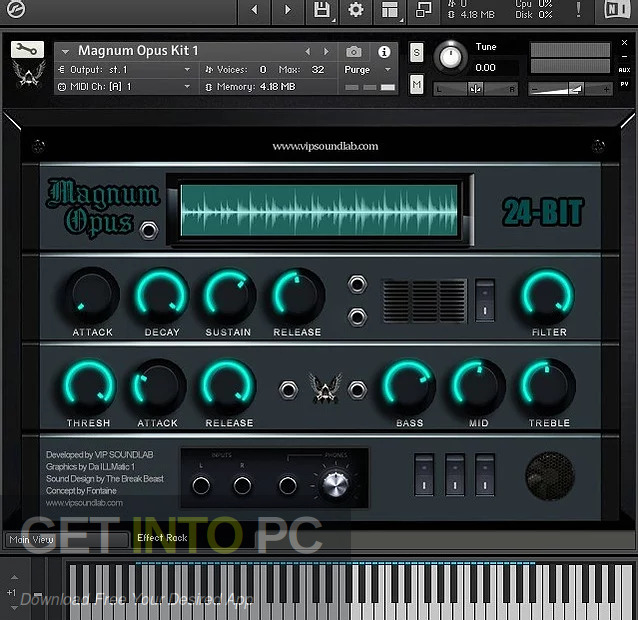
Task: Click the instrument volume slider
Action: (x=570, y=89)
